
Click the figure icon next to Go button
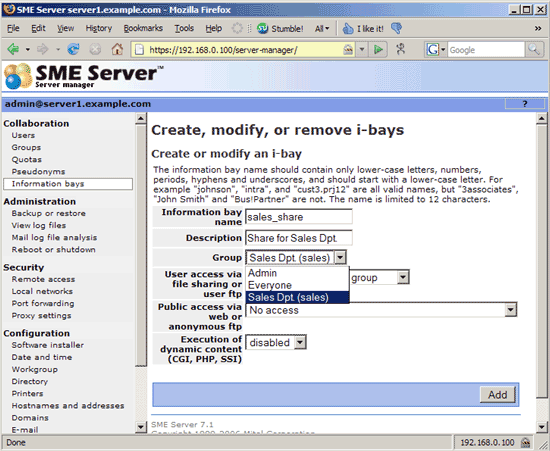point(401,49)
